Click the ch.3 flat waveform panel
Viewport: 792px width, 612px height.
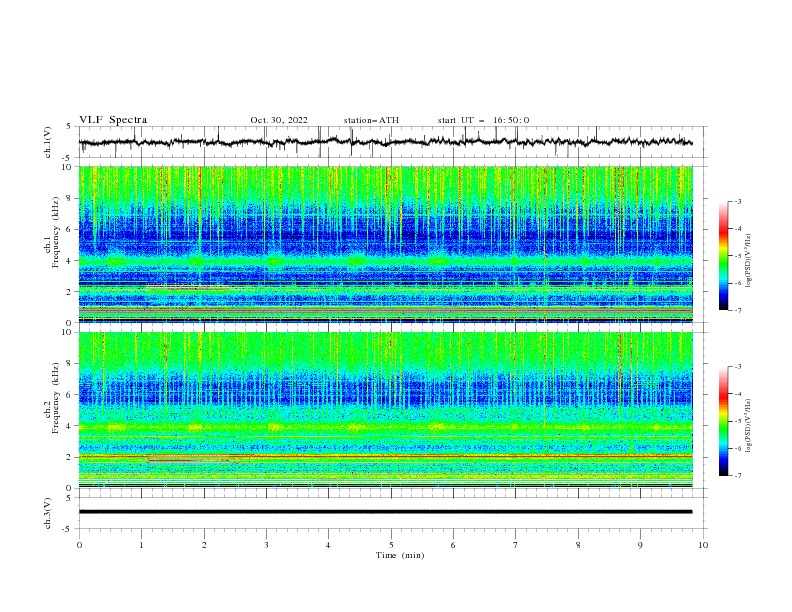392,513
